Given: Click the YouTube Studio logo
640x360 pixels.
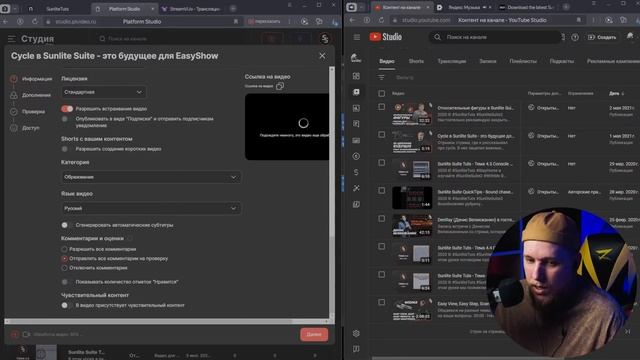Looking at the screenshot, I should [386, 37].
